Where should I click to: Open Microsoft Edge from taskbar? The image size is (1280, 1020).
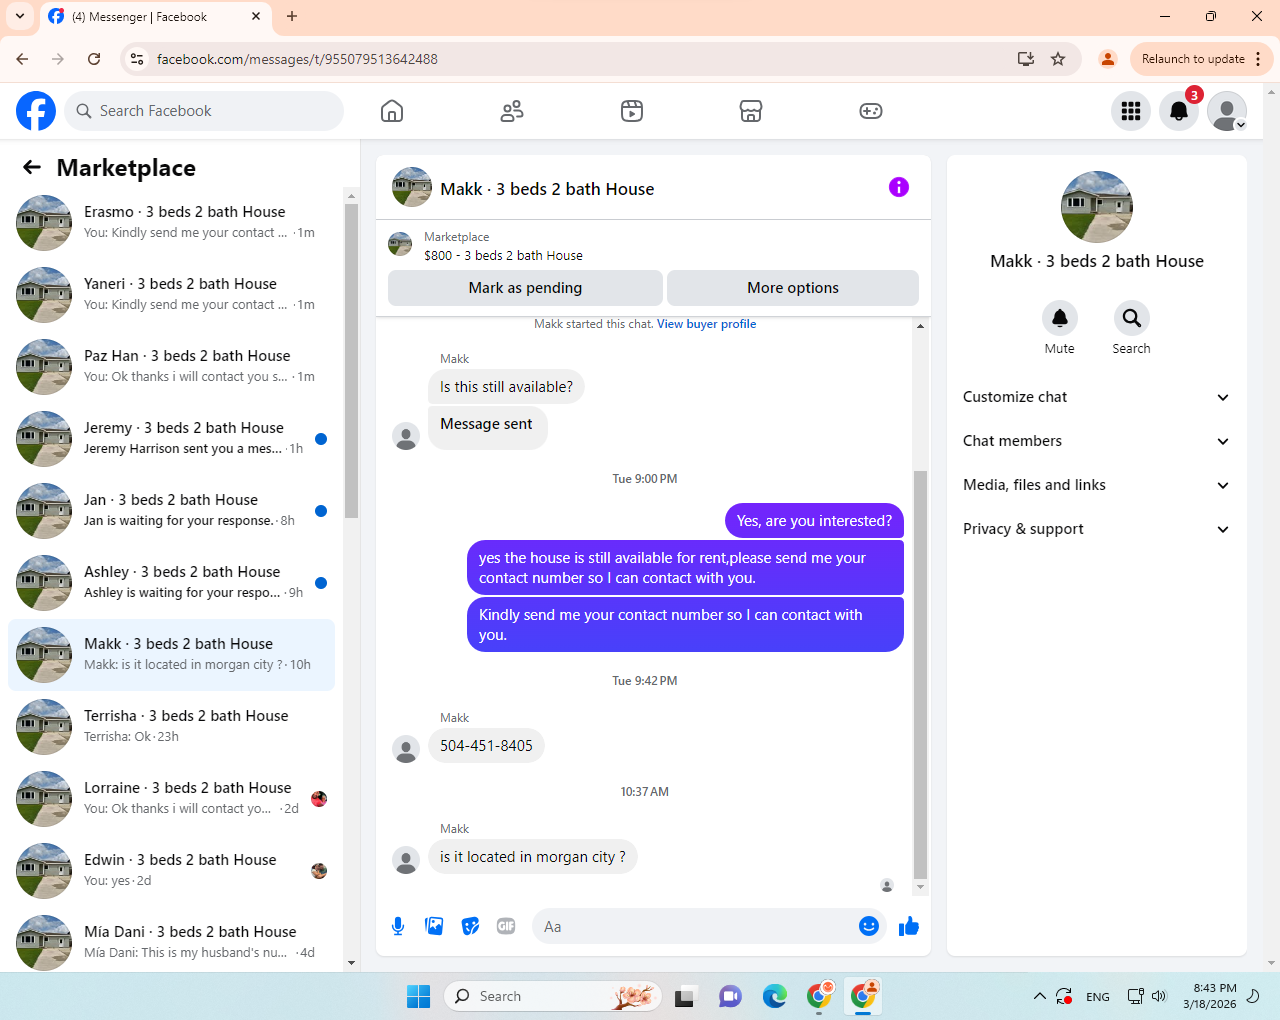pyautogui.click(x=775, y=996)
